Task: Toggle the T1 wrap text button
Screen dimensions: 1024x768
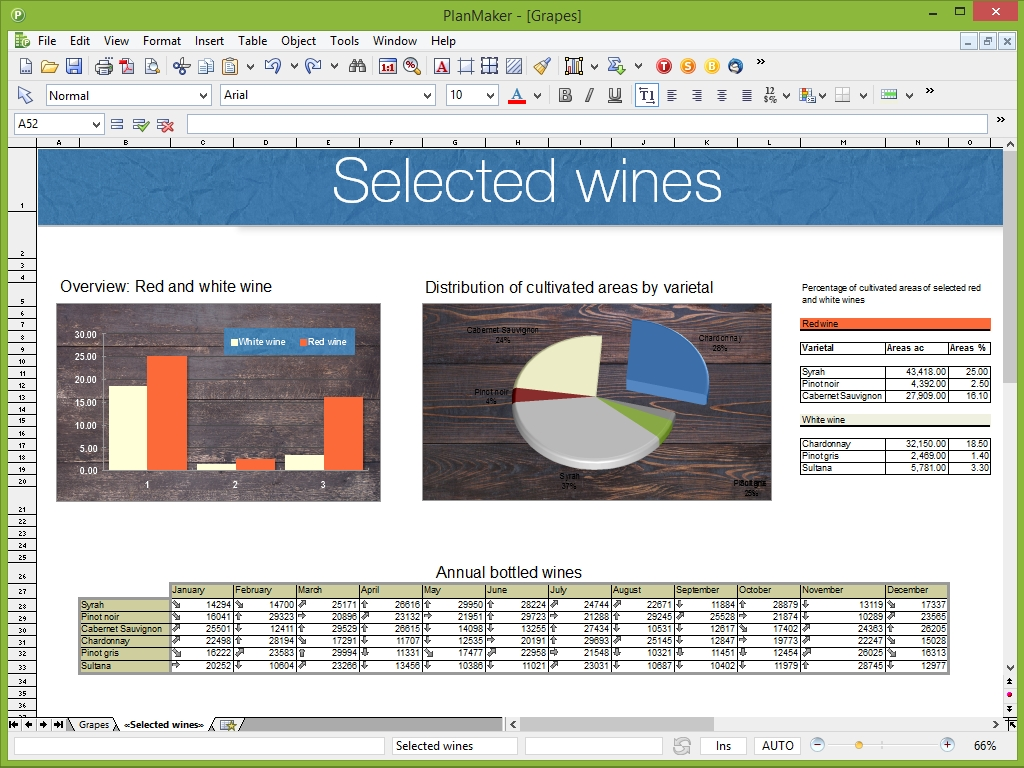Action: [x=647, y=95]
